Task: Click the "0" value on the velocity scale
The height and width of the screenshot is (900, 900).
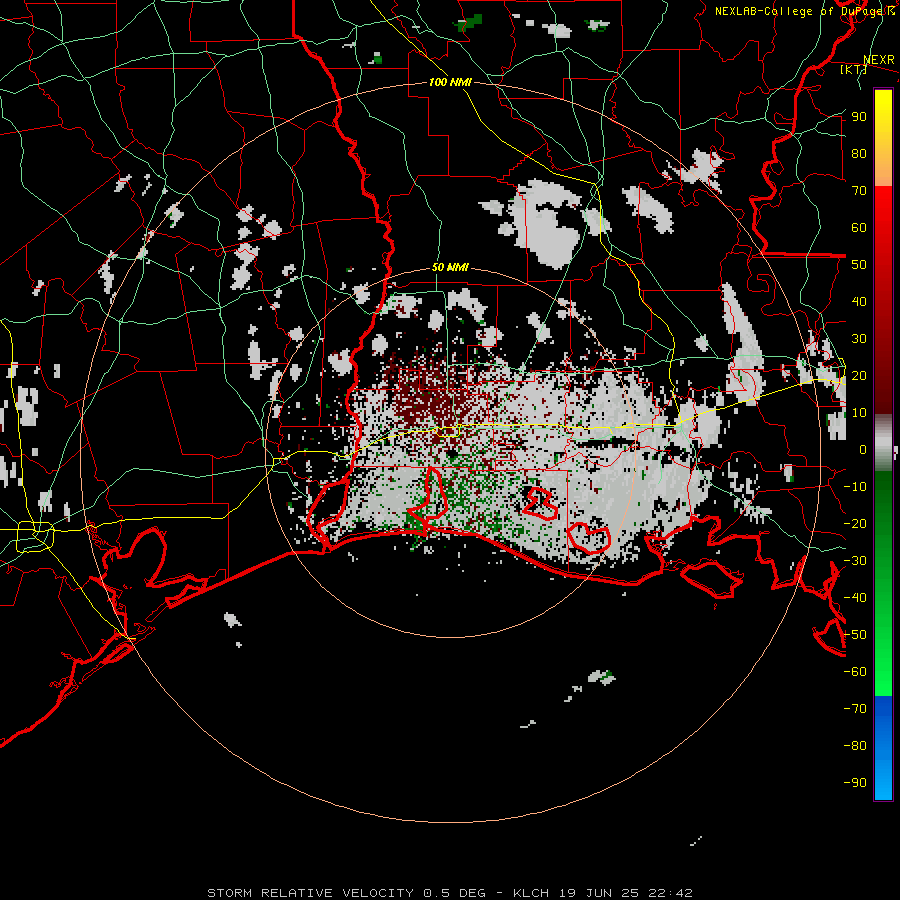Action: click(x=863, y=449)
